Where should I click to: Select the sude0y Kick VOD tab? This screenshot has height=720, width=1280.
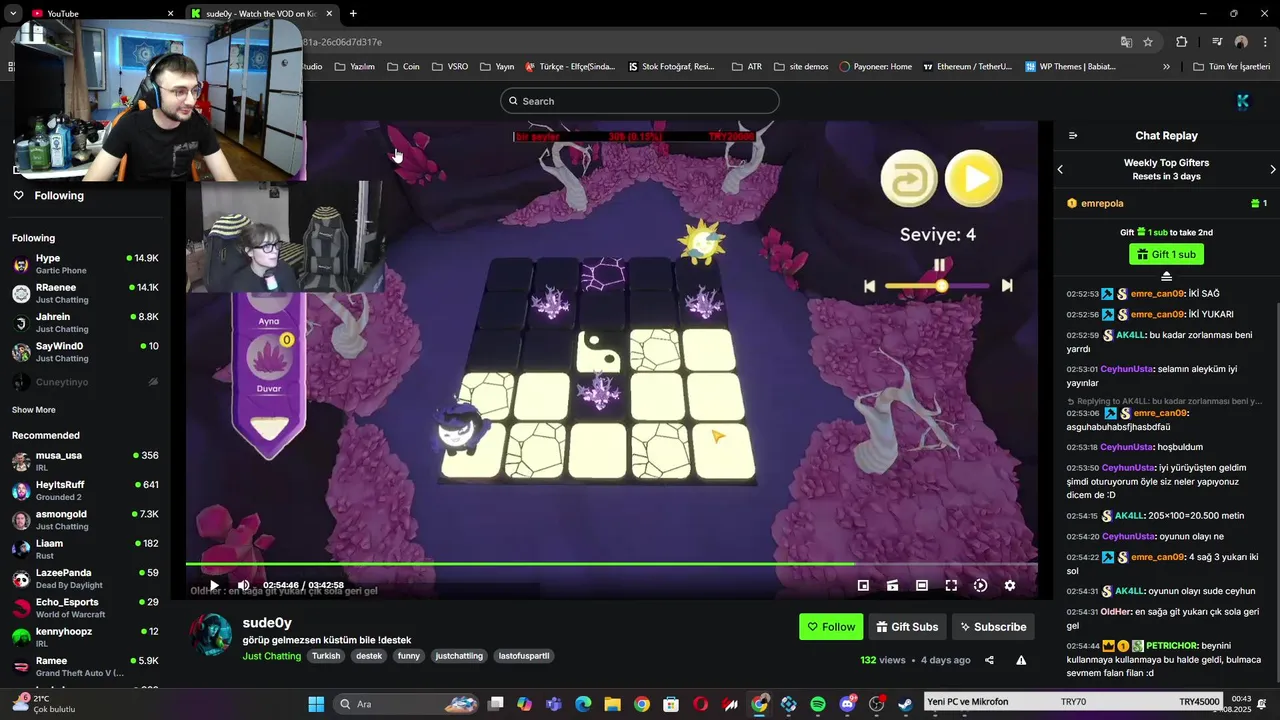[x=262, y=13]
